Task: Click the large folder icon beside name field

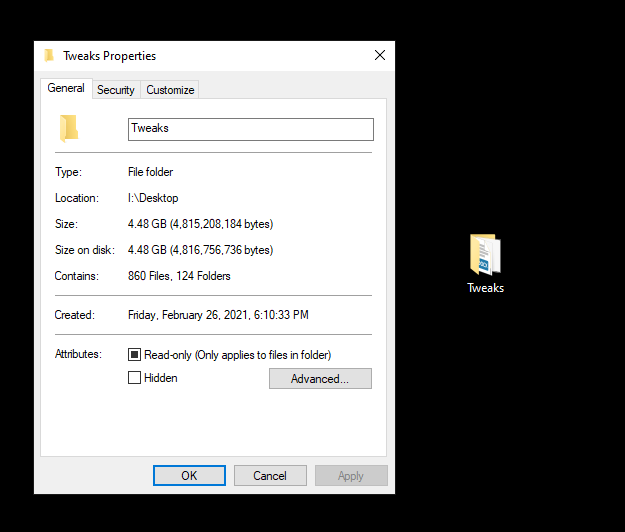Action: pos(69,128)
